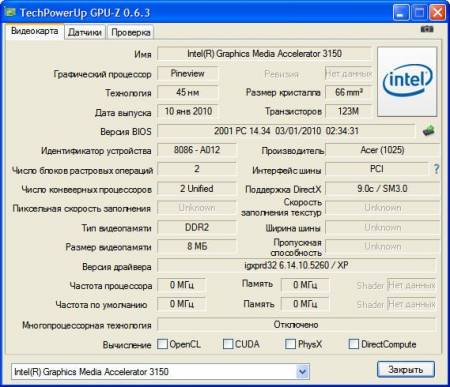Click the Имя field showing Accelerator 3150
The width and height of the screenshot is (450, 387).
264,54
